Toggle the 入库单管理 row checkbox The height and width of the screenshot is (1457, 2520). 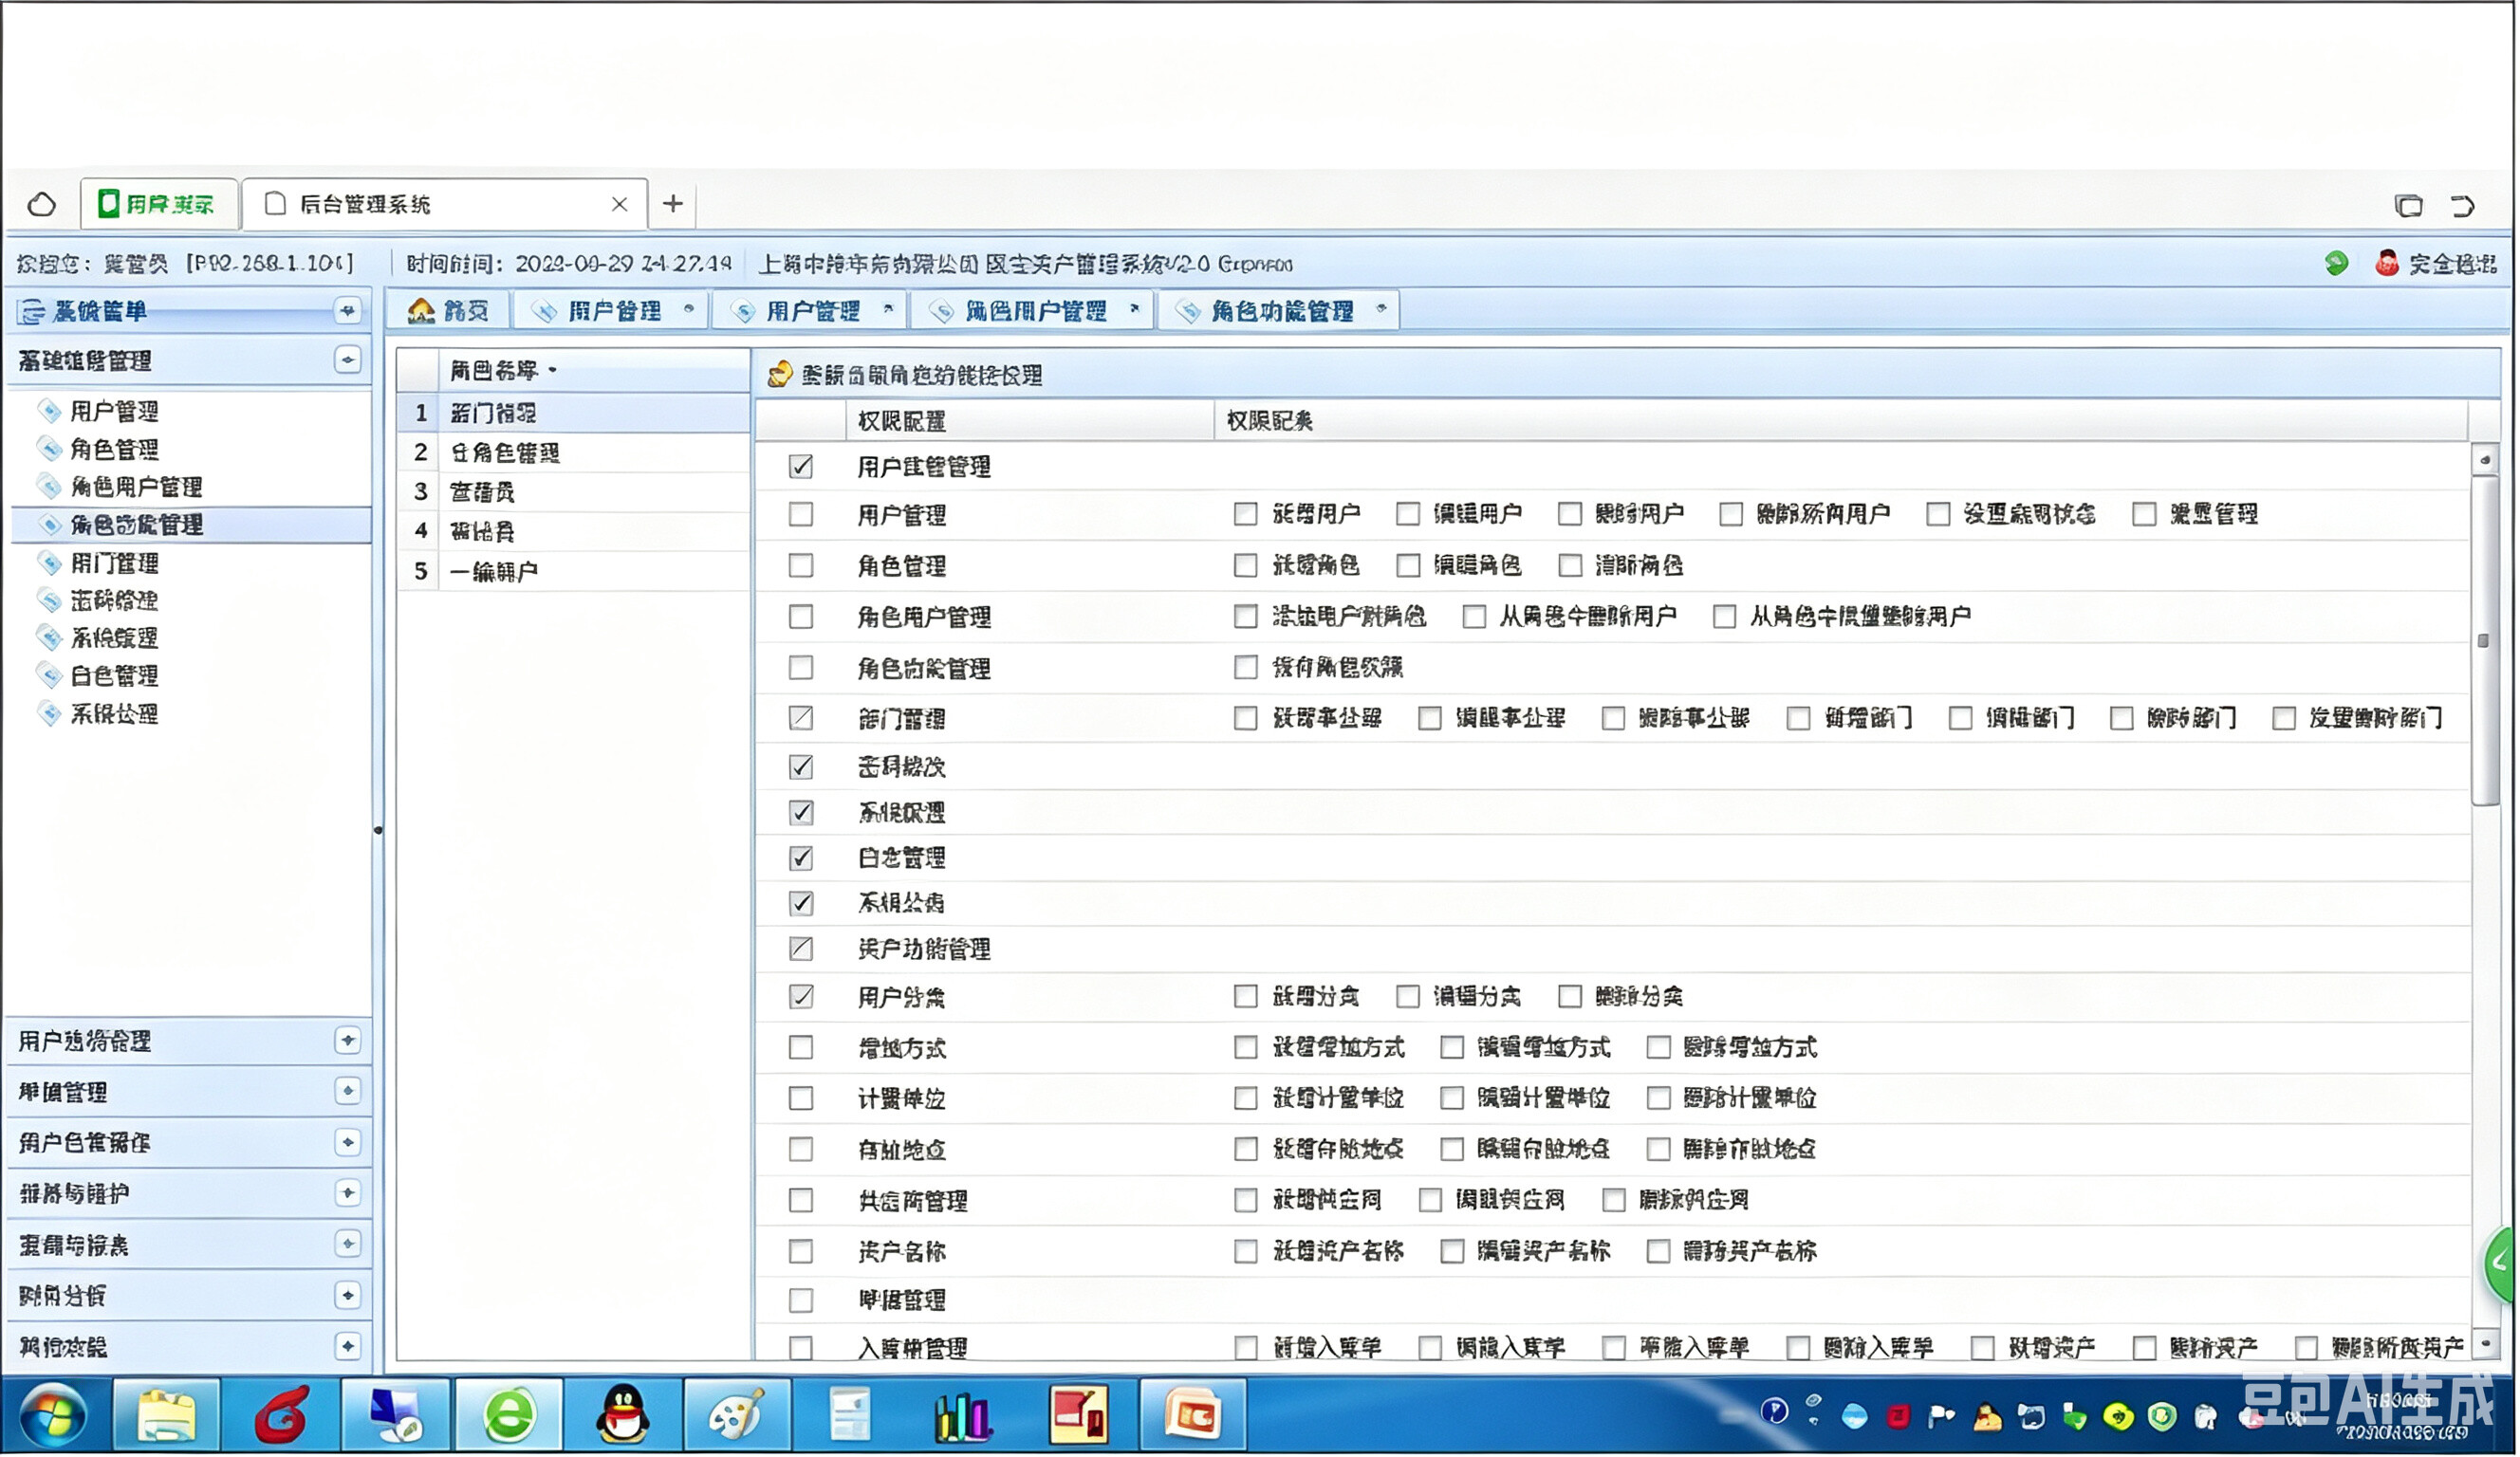(x=800, y=1348)
